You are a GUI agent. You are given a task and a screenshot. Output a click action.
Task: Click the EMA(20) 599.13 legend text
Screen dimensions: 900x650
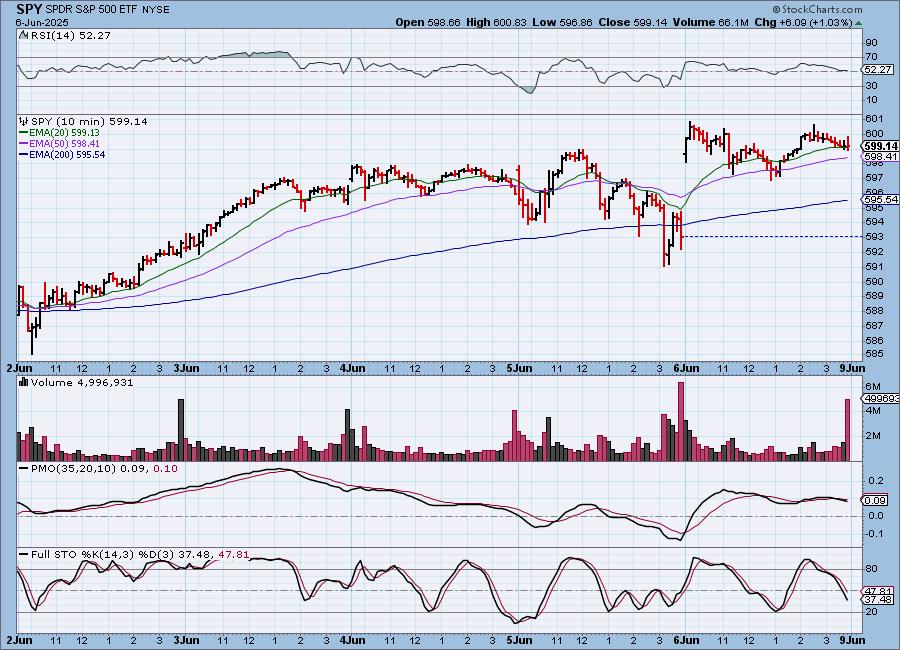coord(64,133)
